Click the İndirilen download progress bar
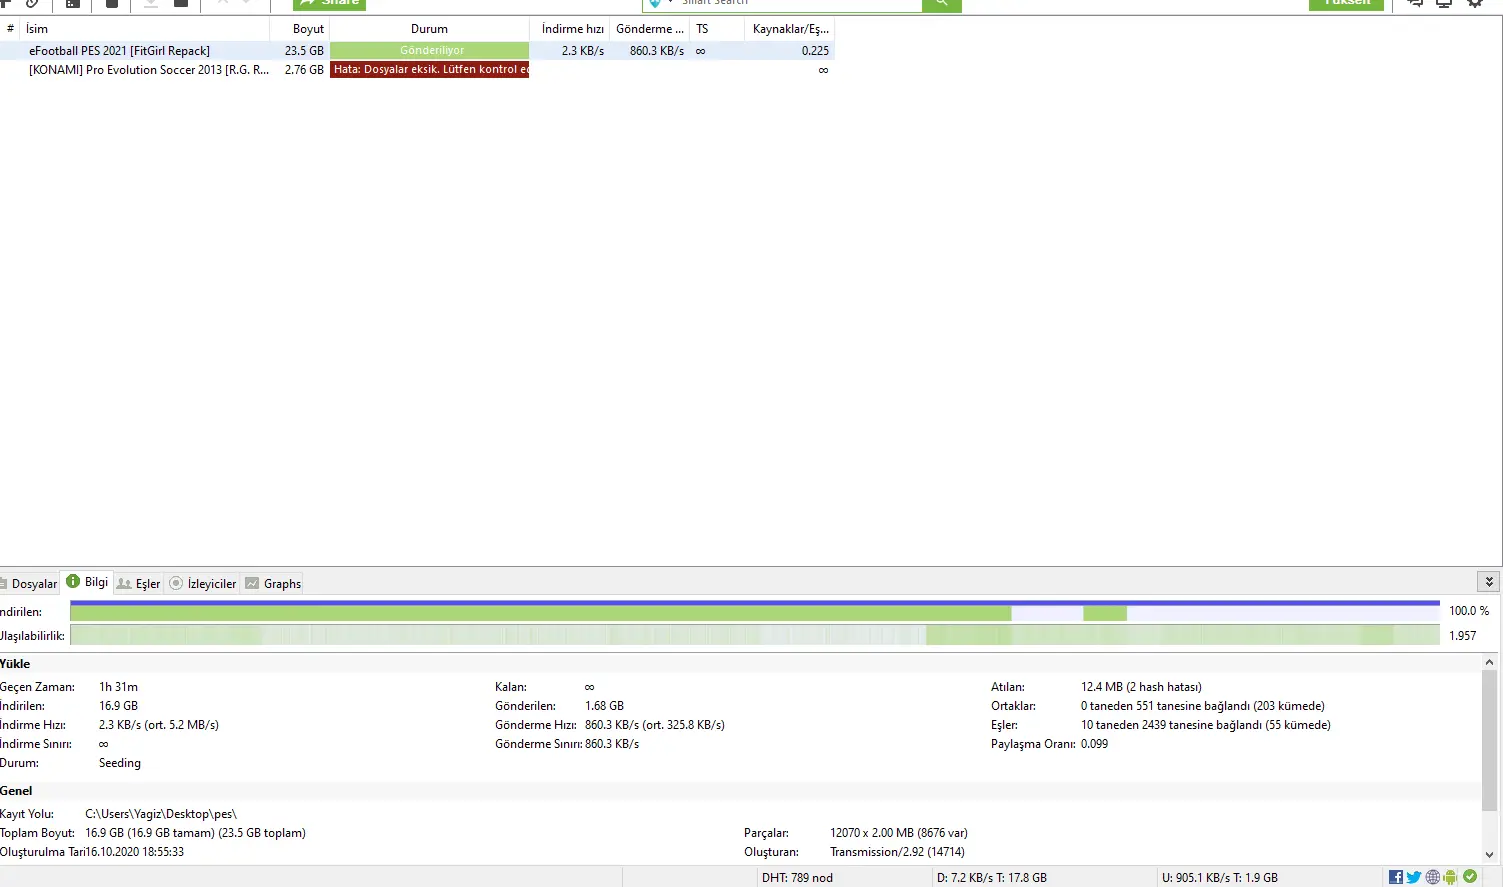Image resolution: width=1503 pixels, height=887 pixels. click(x=755, y=611)
